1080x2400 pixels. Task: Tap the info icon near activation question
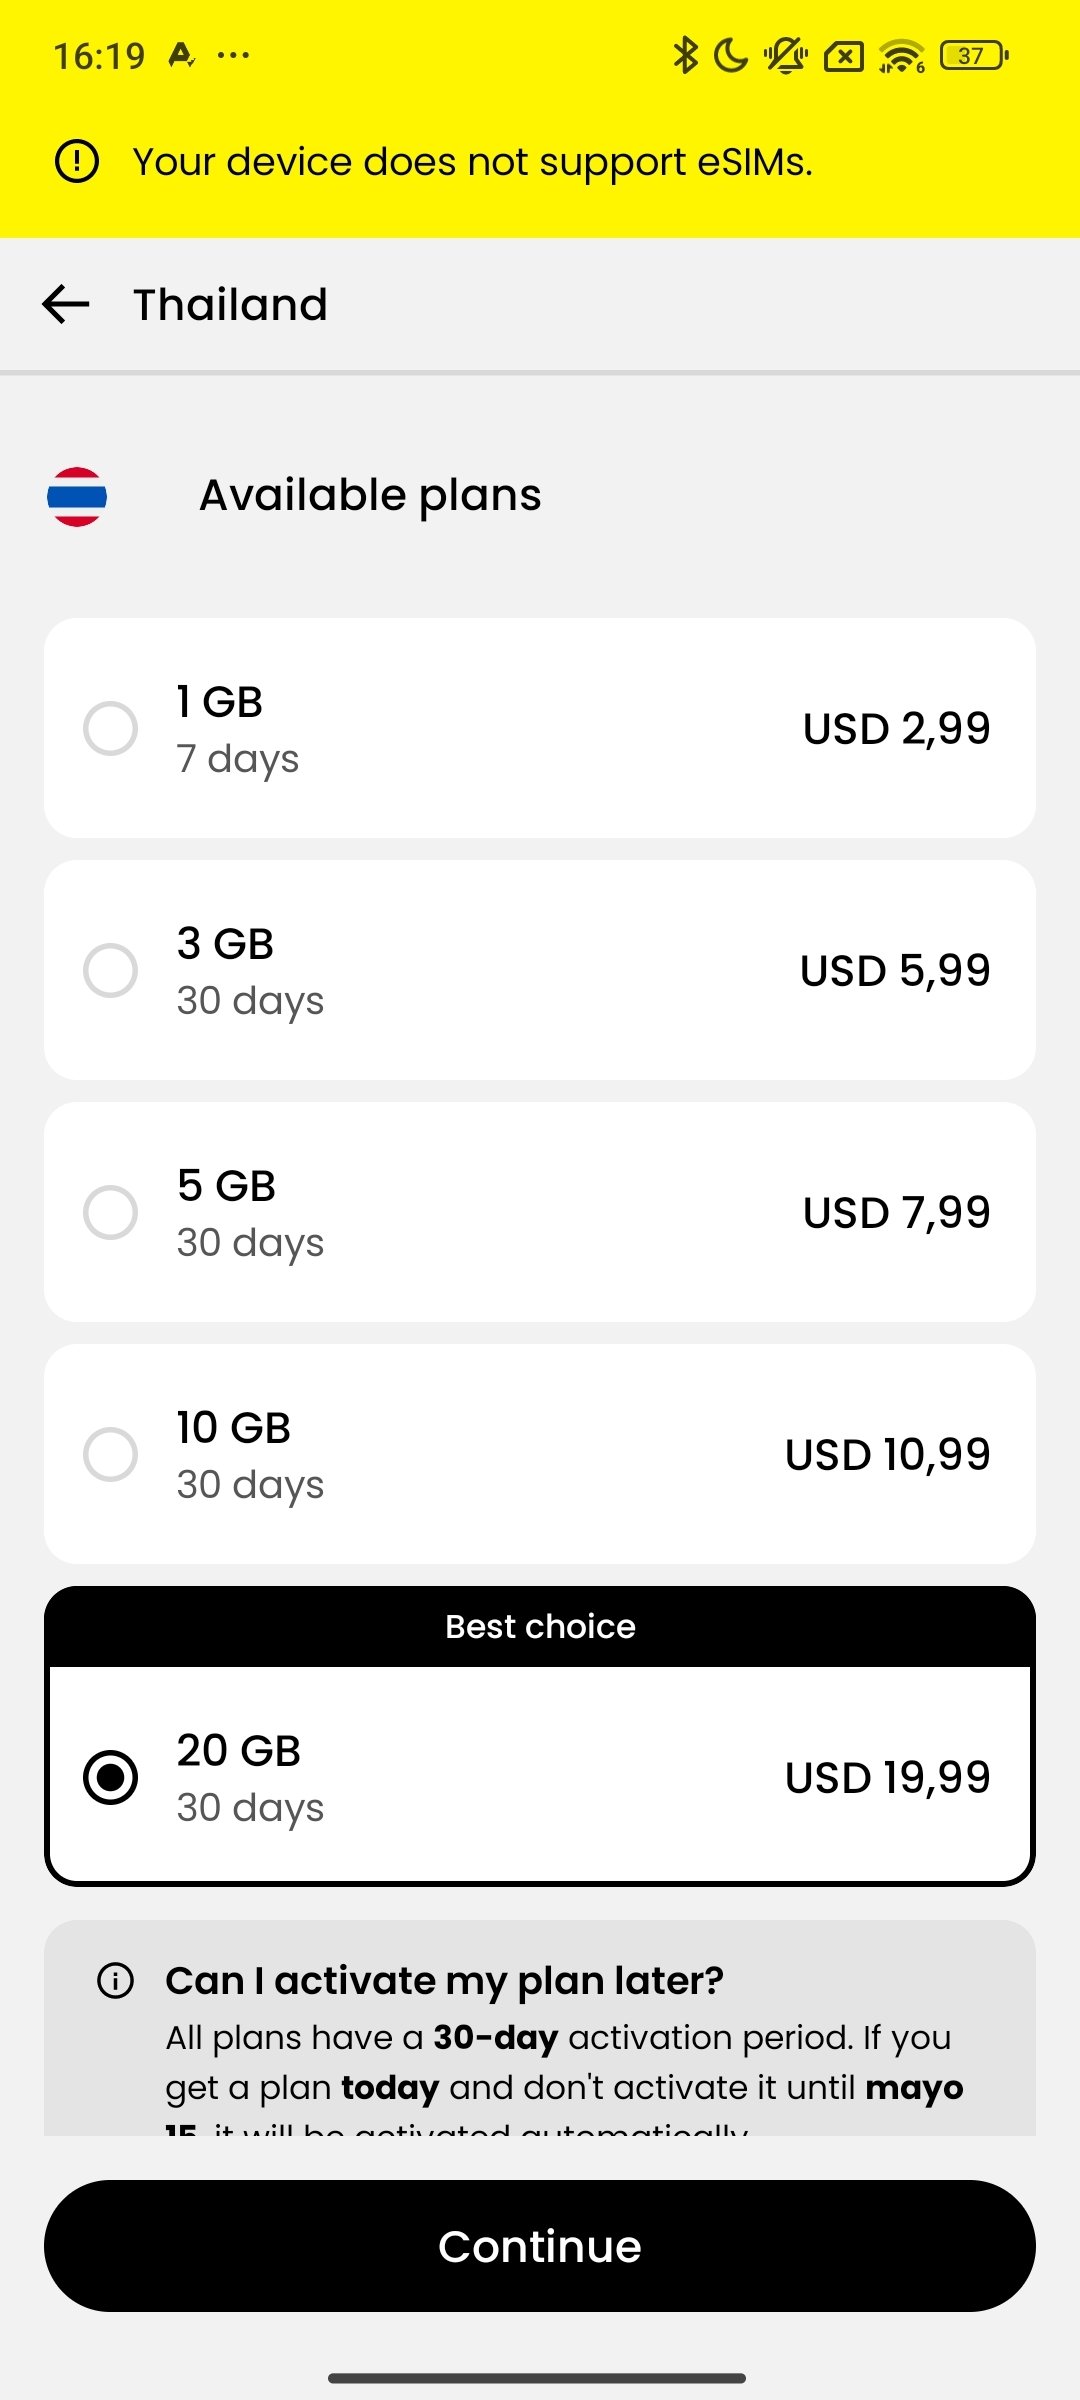pos(115,1980)
